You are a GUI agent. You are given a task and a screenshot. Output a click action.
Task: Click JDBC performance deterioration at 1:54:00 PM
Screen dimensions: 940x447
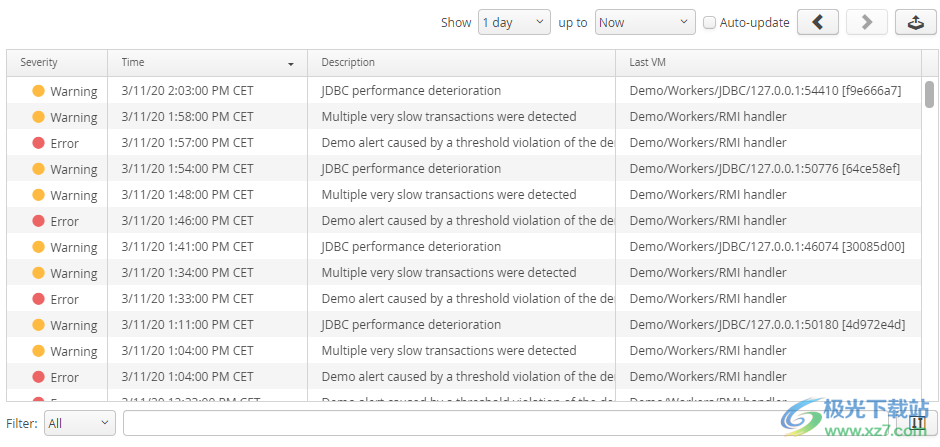[x=411, y=168]
